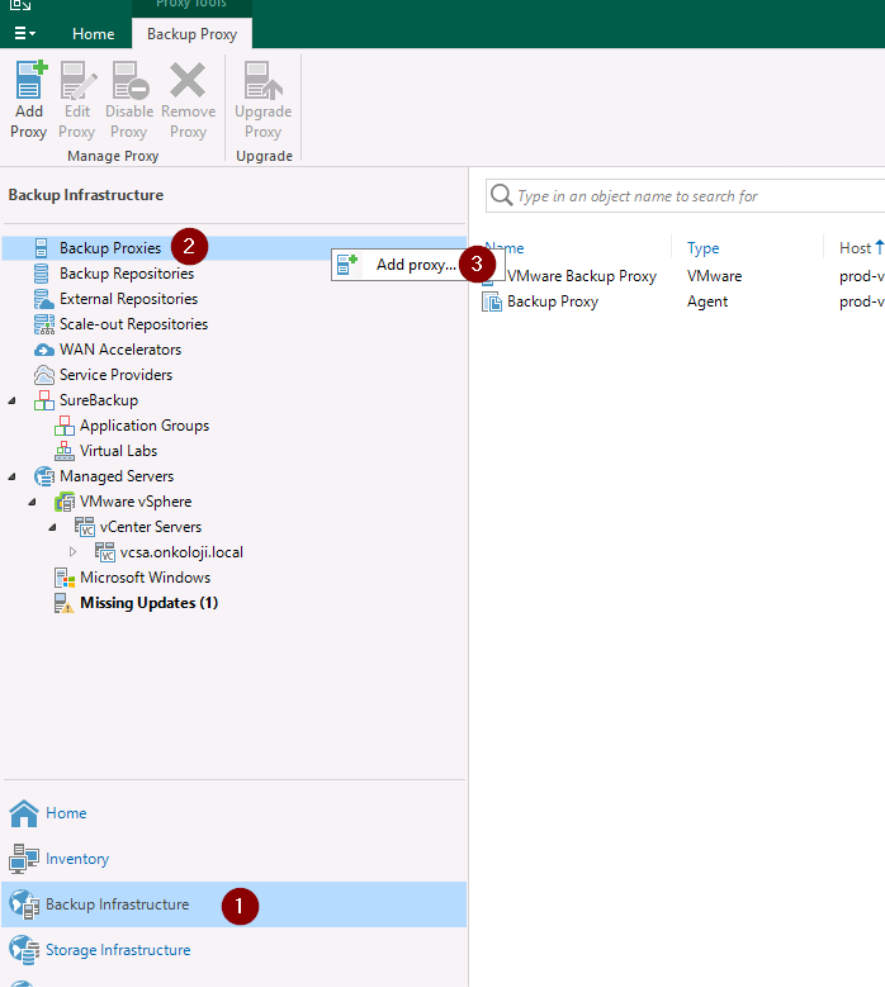
Task: Open Virtual Labs tree item
Action: pyautogui.click(x=118, y=451)
